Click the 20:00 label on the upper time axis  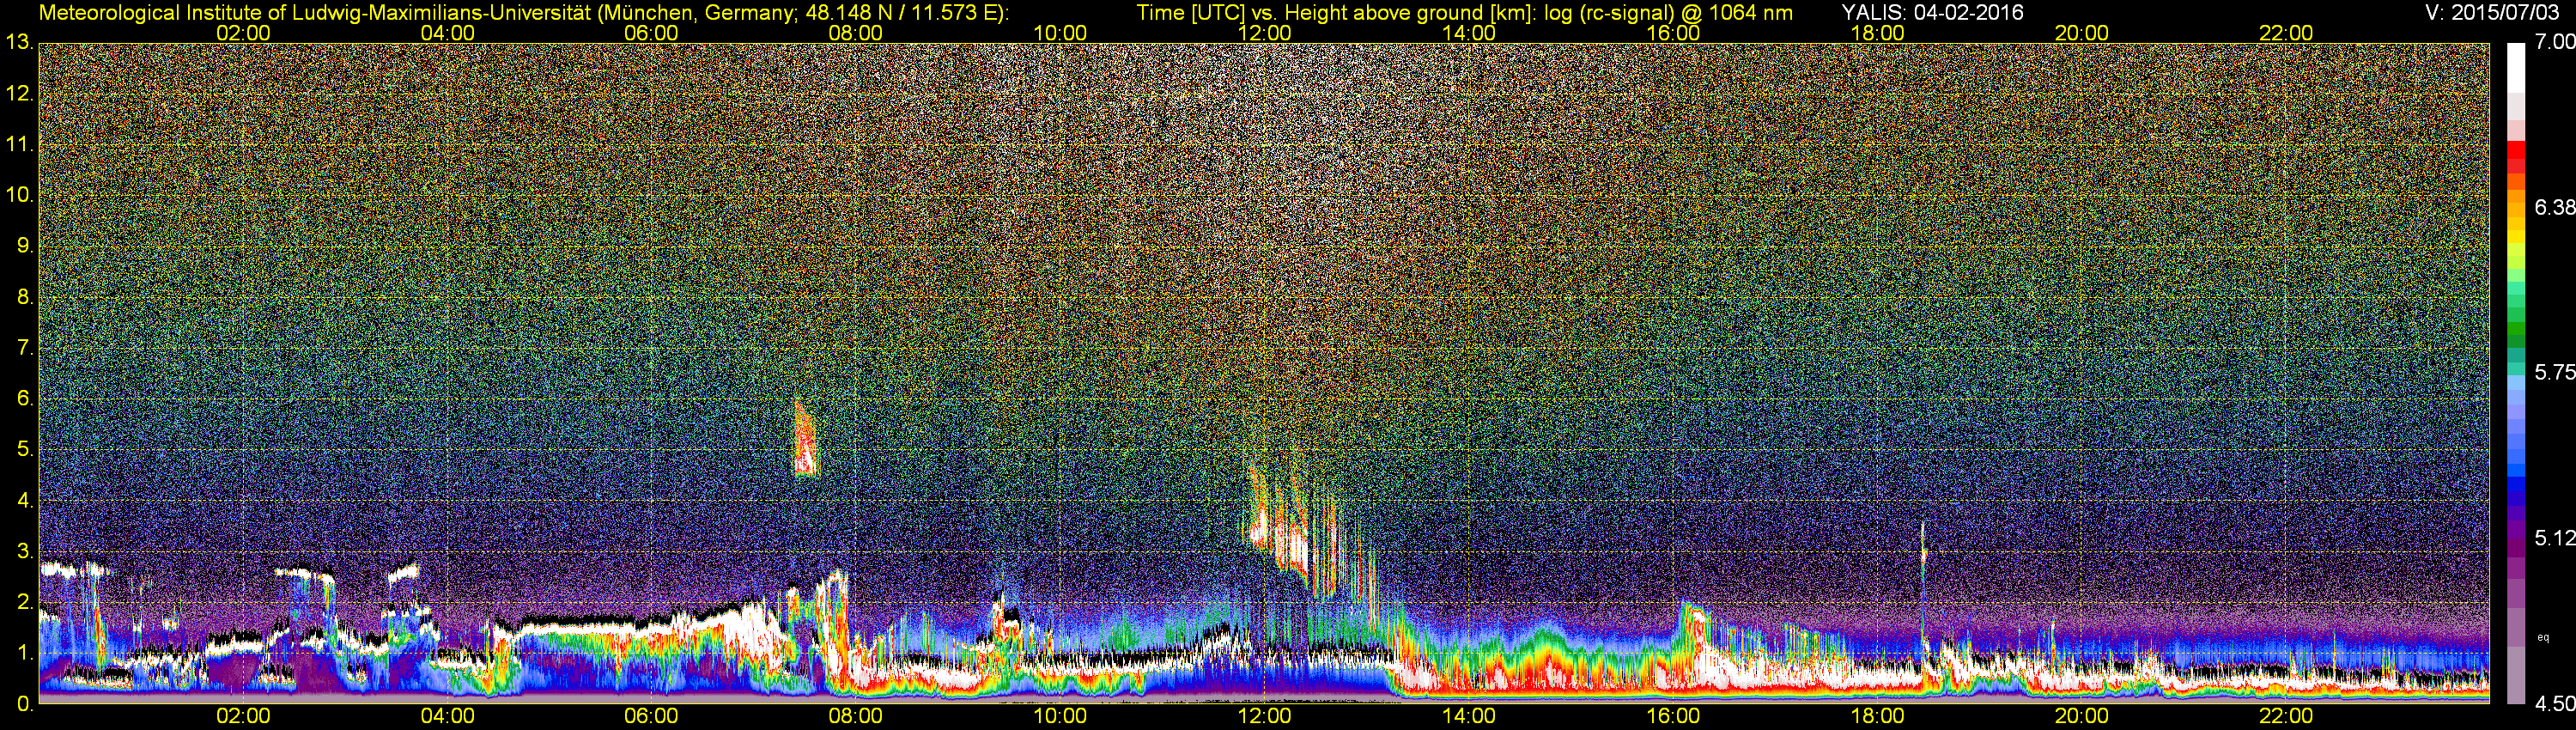(x=2082, y=33)
